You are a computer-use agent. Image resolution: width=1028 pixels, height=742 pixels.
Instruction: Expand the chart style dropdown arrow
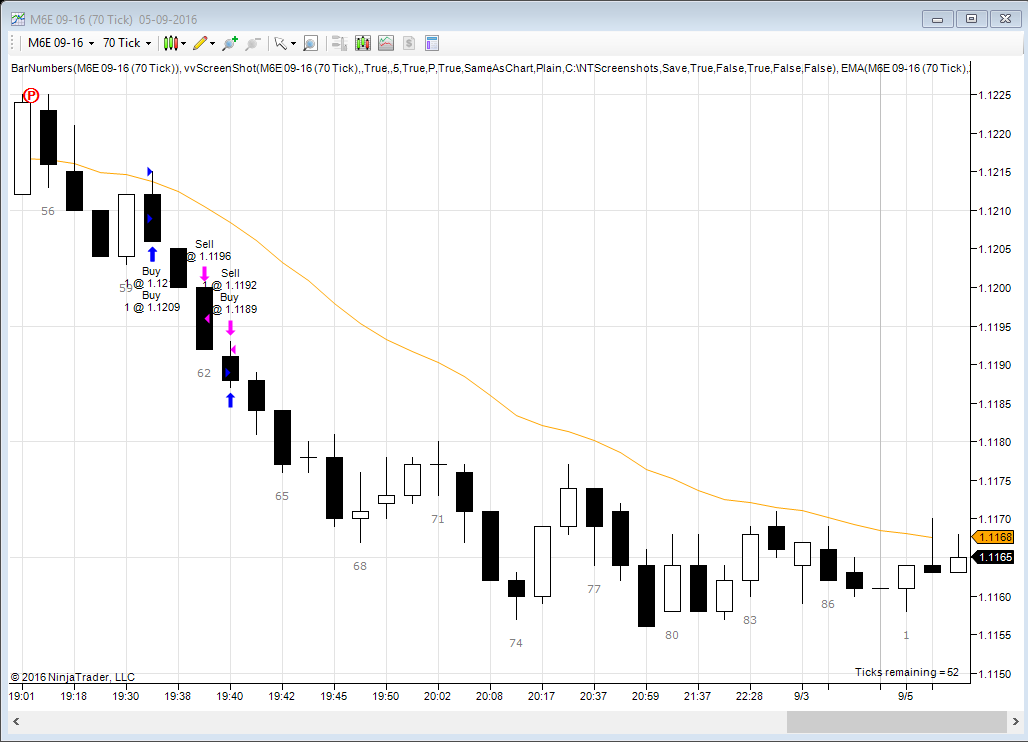point(184,44)
